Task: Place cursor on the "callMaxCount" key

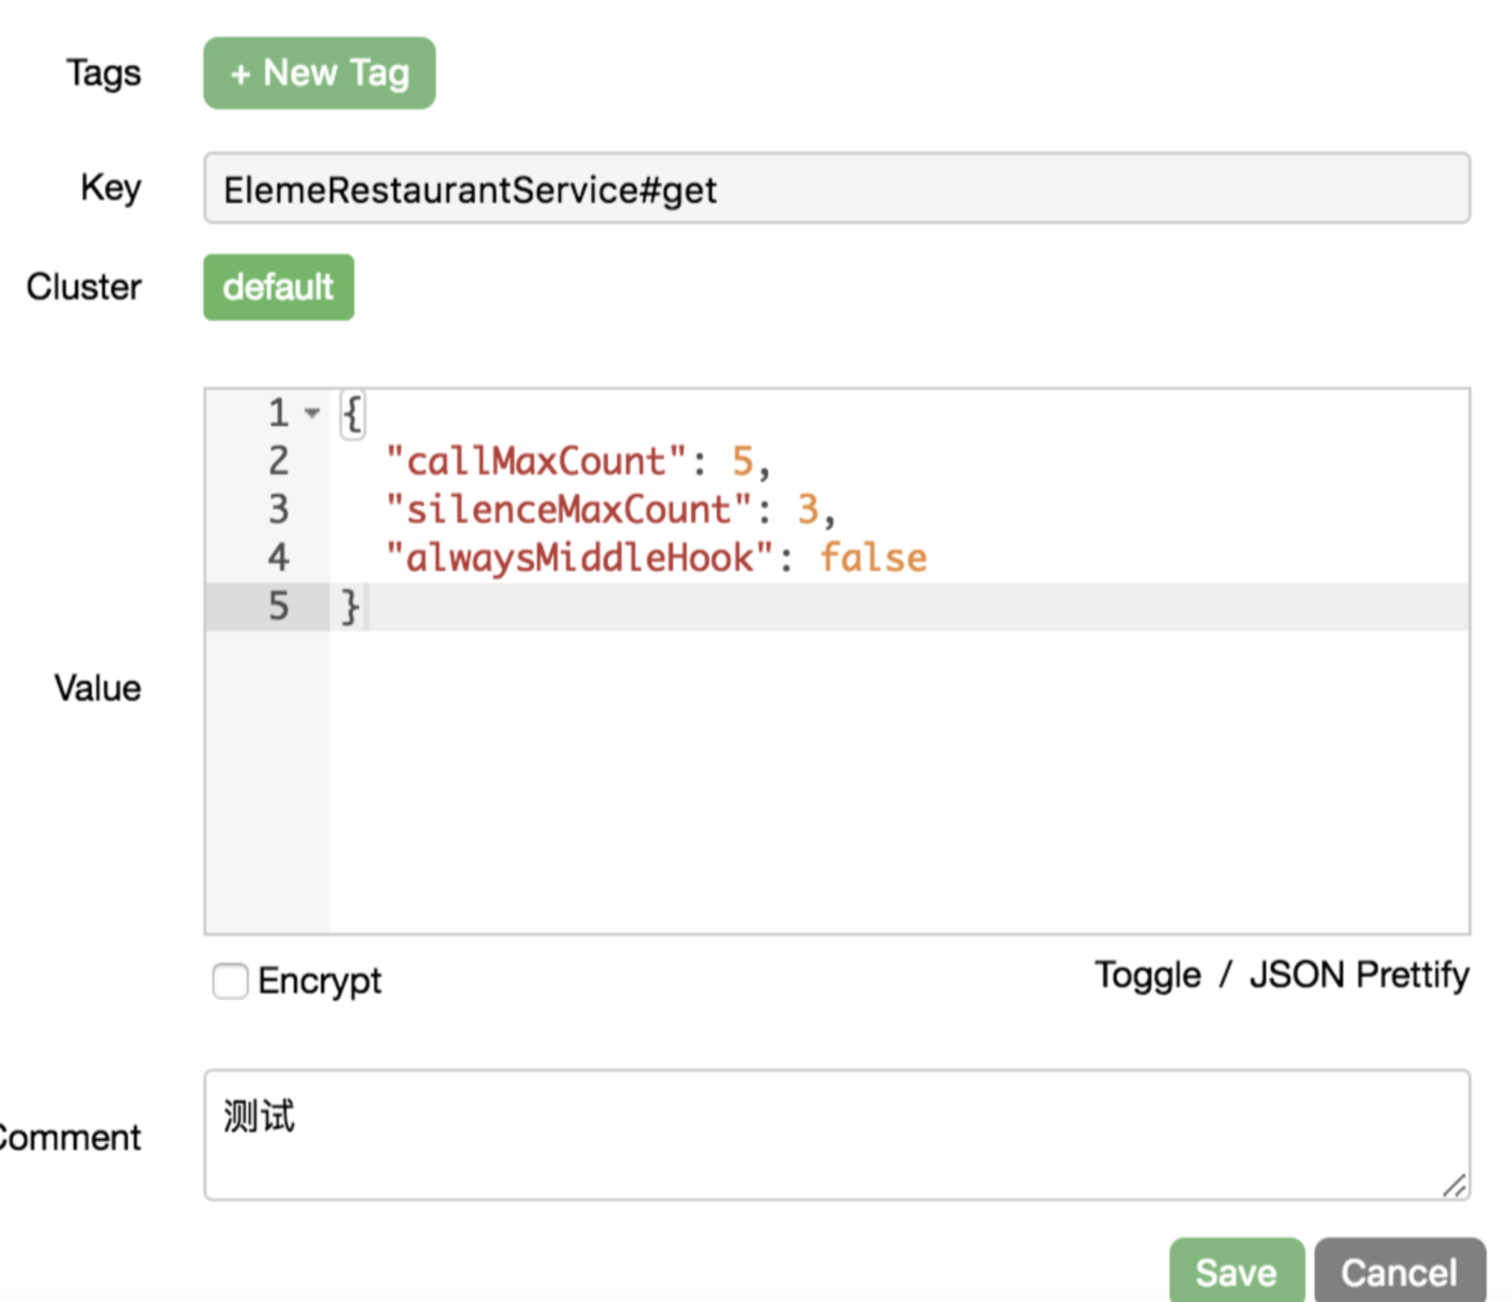Action: pyautogui.click(x=535, y=461)
